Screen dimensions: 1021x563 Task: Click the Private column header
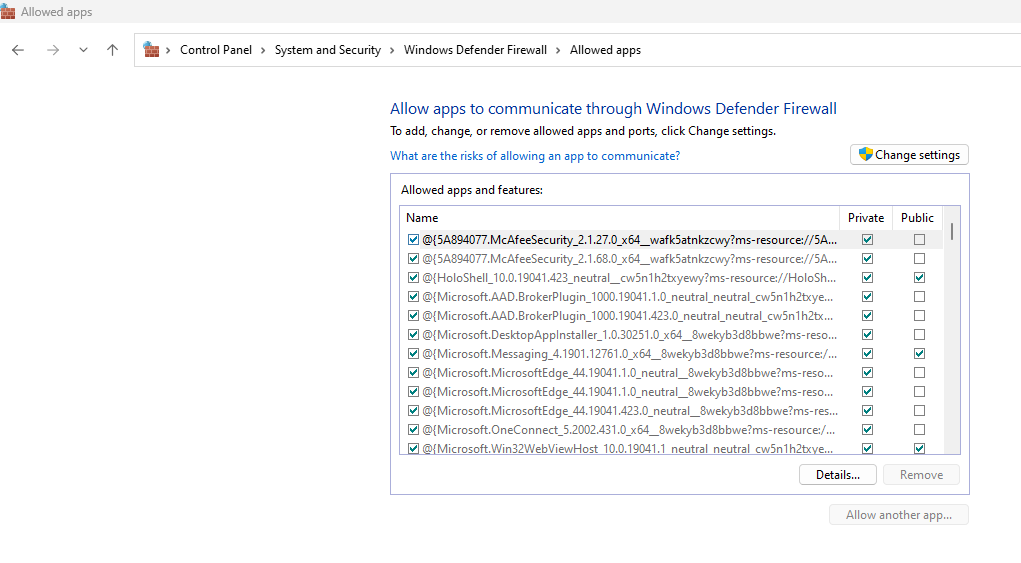865,218
